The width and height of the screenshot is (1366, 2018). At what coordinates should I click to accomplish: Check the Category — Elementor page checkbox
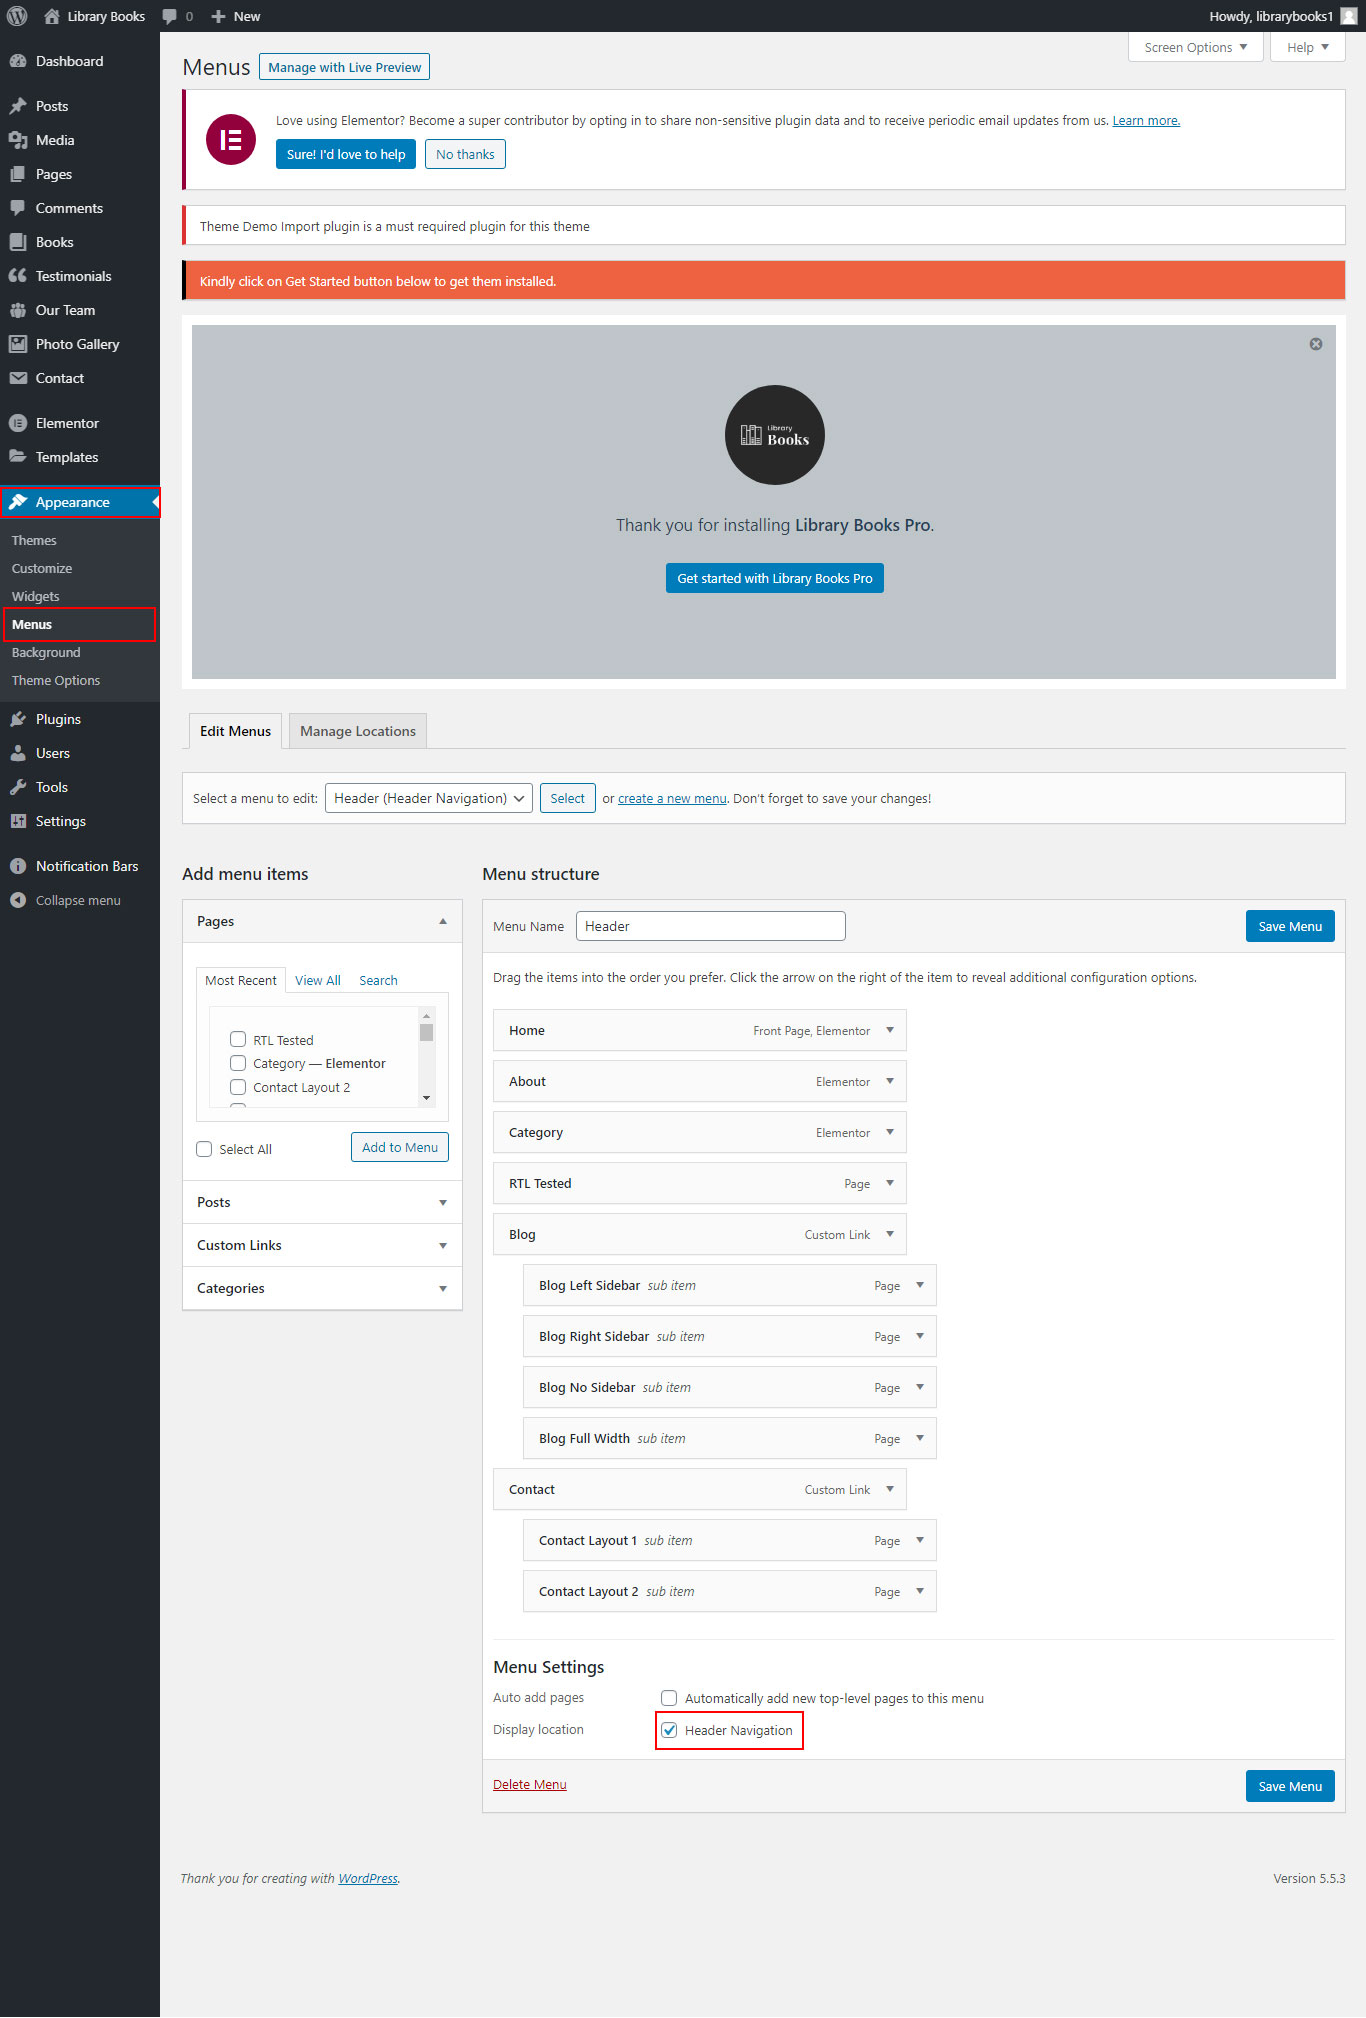238,1063
